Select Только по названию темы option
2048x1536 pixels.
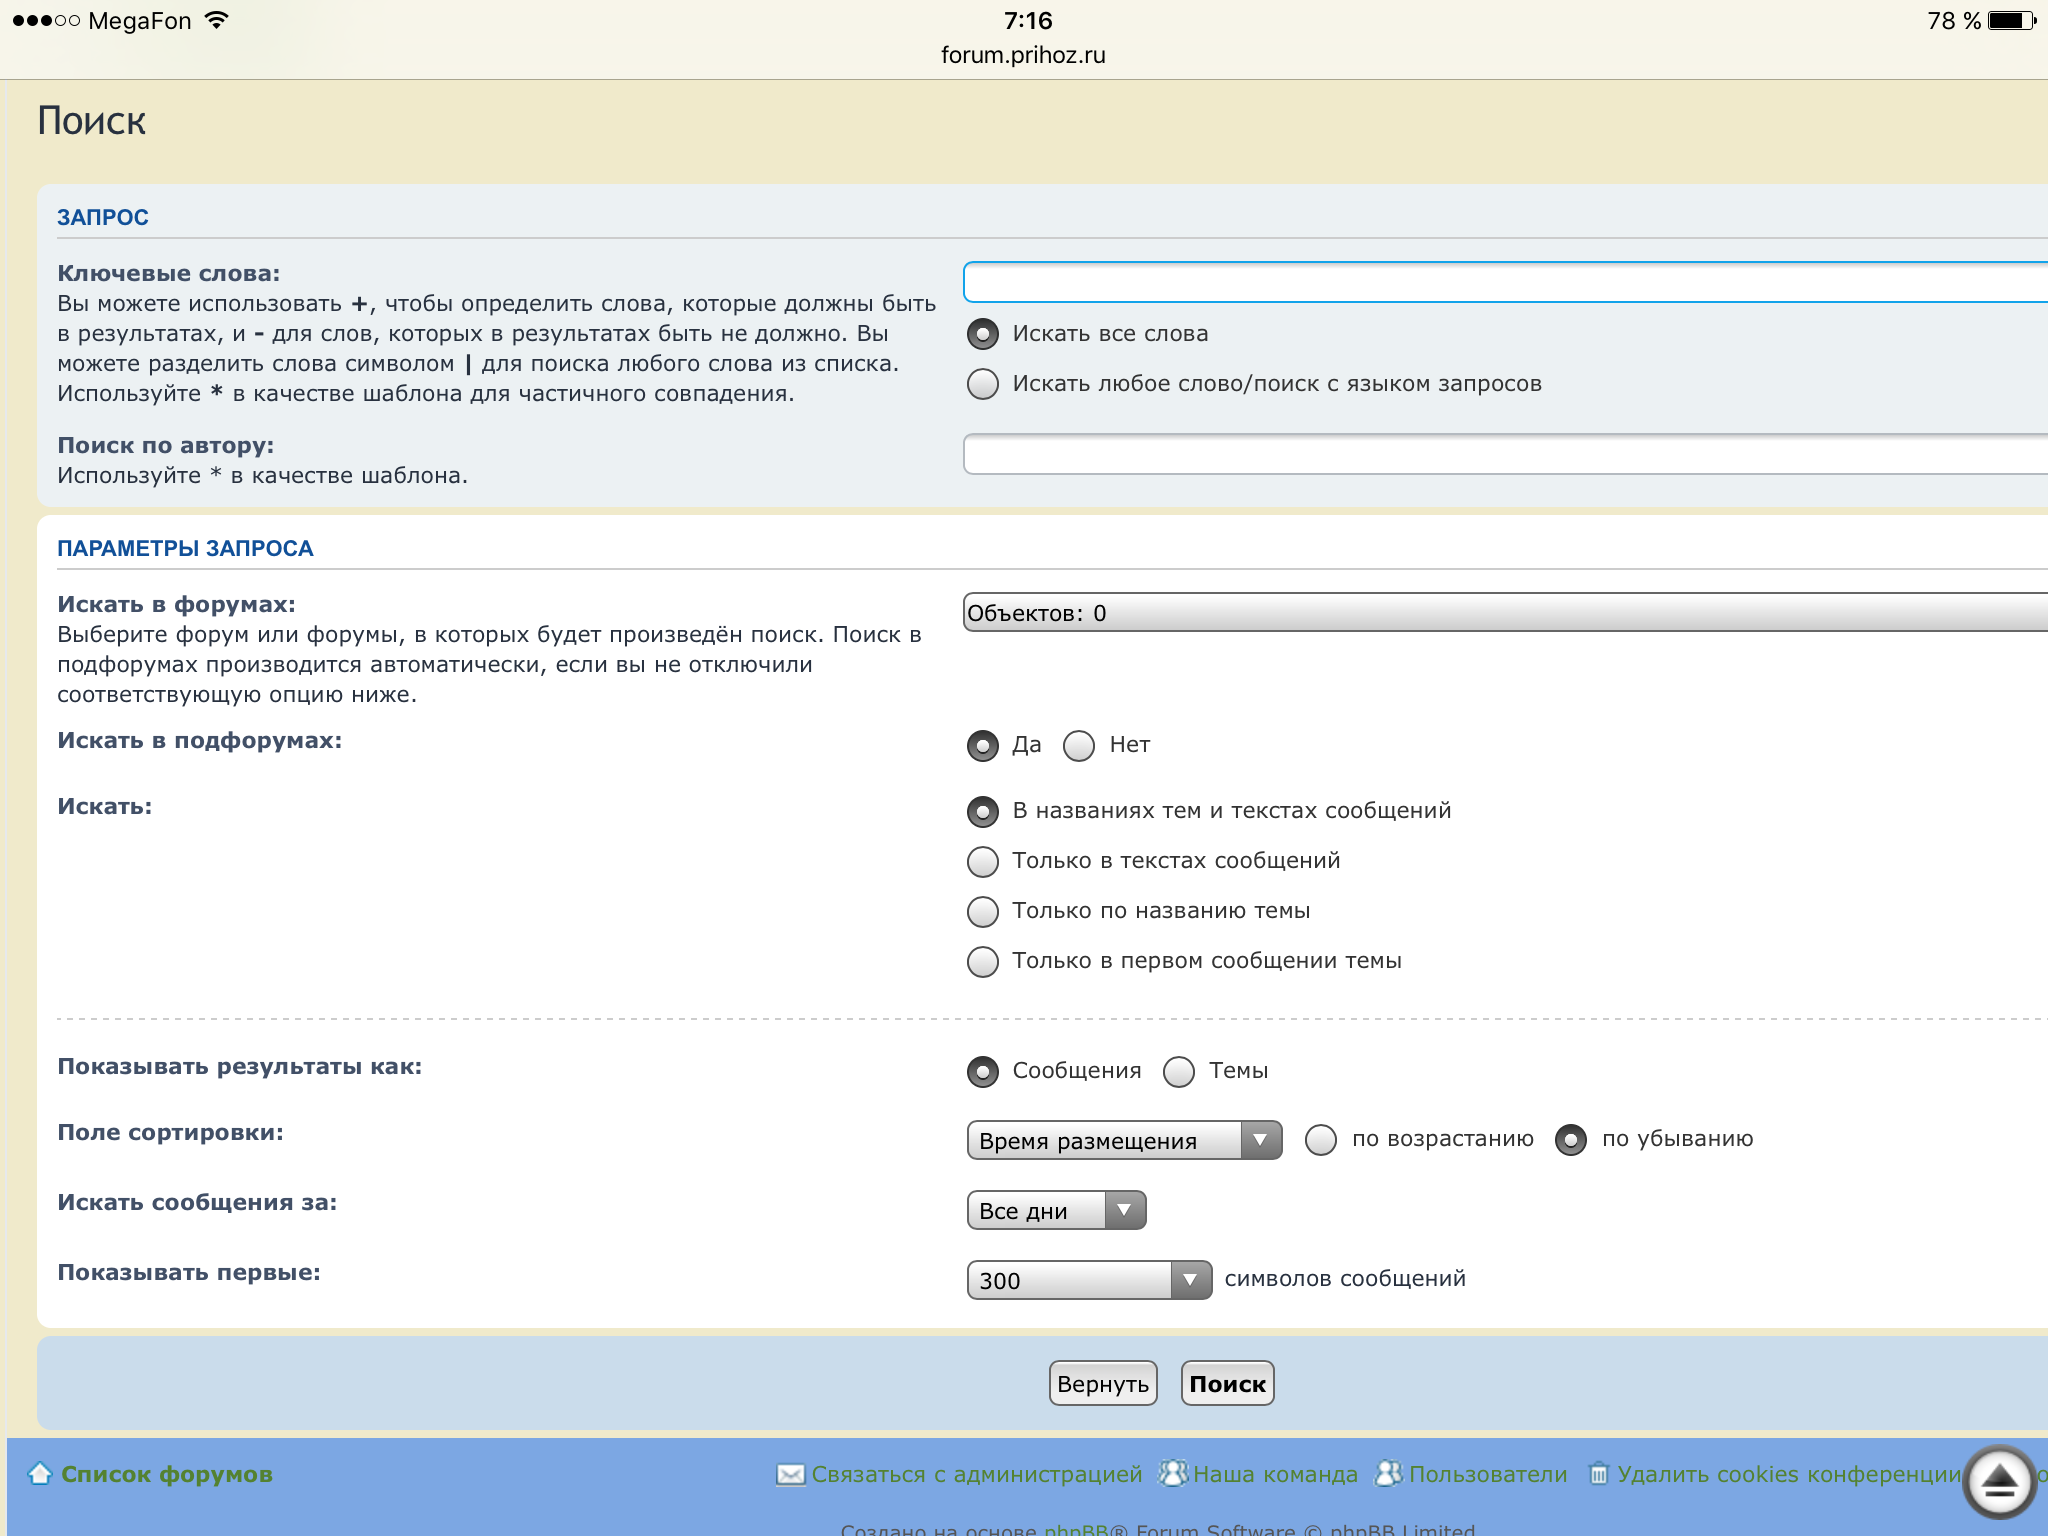click(983, 911)
